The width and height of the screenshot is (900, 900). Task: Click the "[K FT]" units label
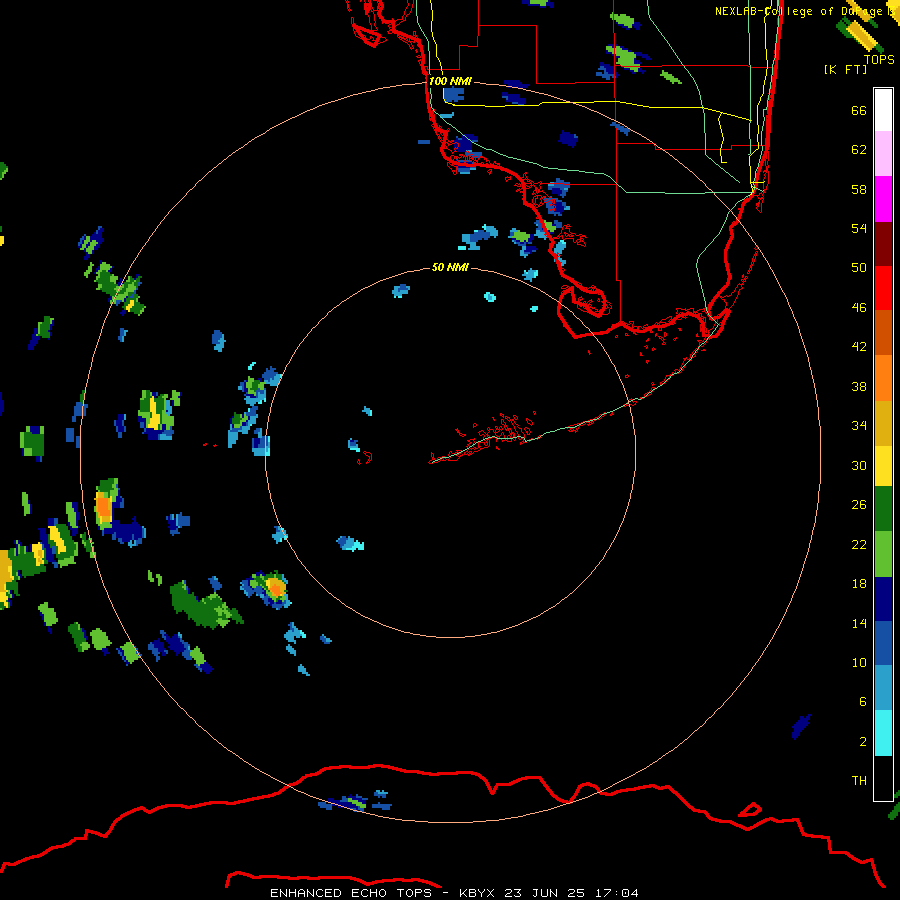(x=845, y=69)
